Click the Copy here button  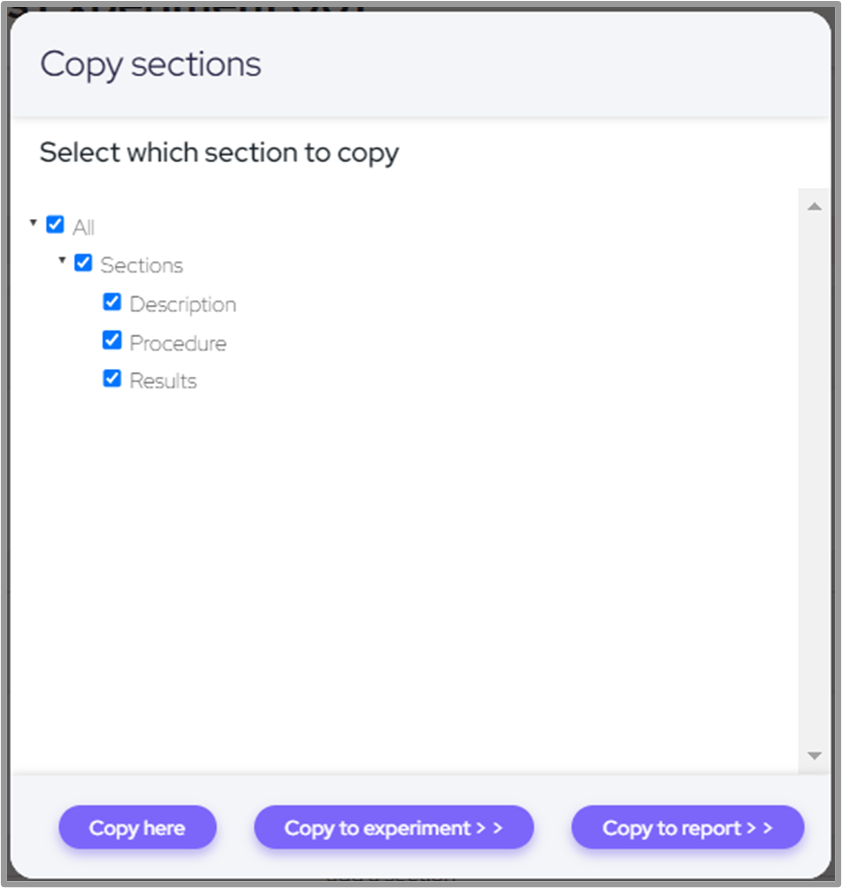click(137, 828)
